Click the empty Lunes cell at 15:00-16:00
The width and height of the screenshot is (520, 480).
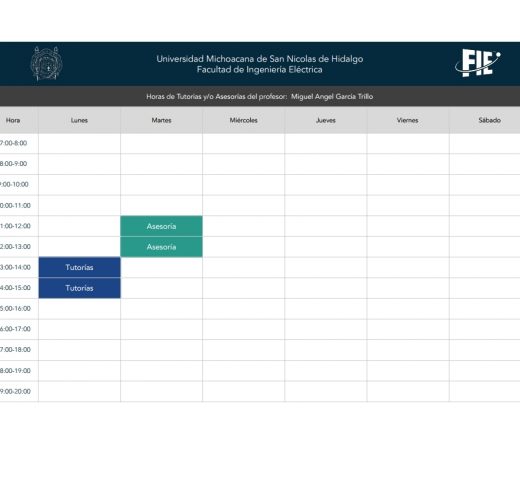point(79,309)
